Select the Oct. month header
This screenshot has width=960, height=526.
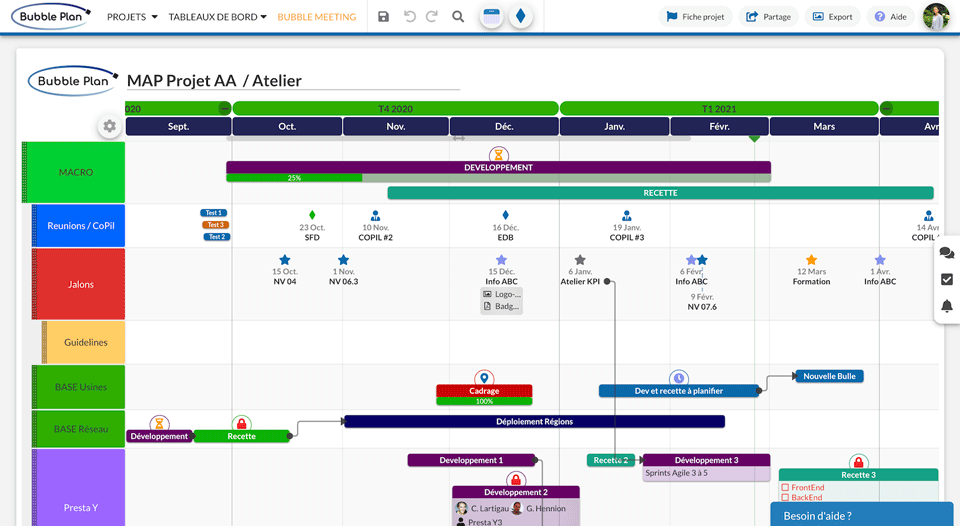(x=287, y=126)
